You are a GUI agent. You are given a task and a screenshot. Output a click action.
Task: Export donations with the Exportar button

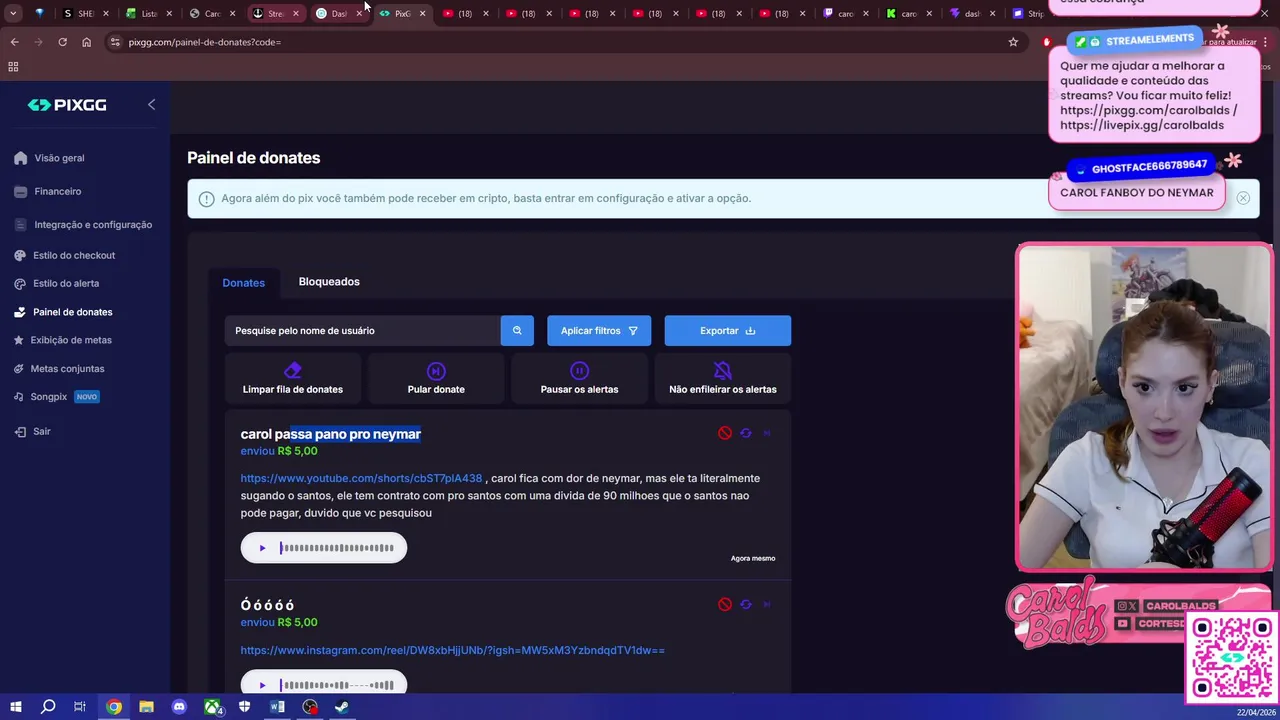coord(728,331)
